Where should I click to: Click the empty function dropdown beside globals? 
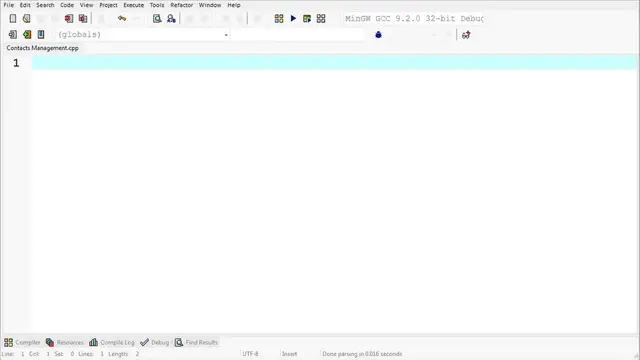pyautogui.click(x=297, y=35)
